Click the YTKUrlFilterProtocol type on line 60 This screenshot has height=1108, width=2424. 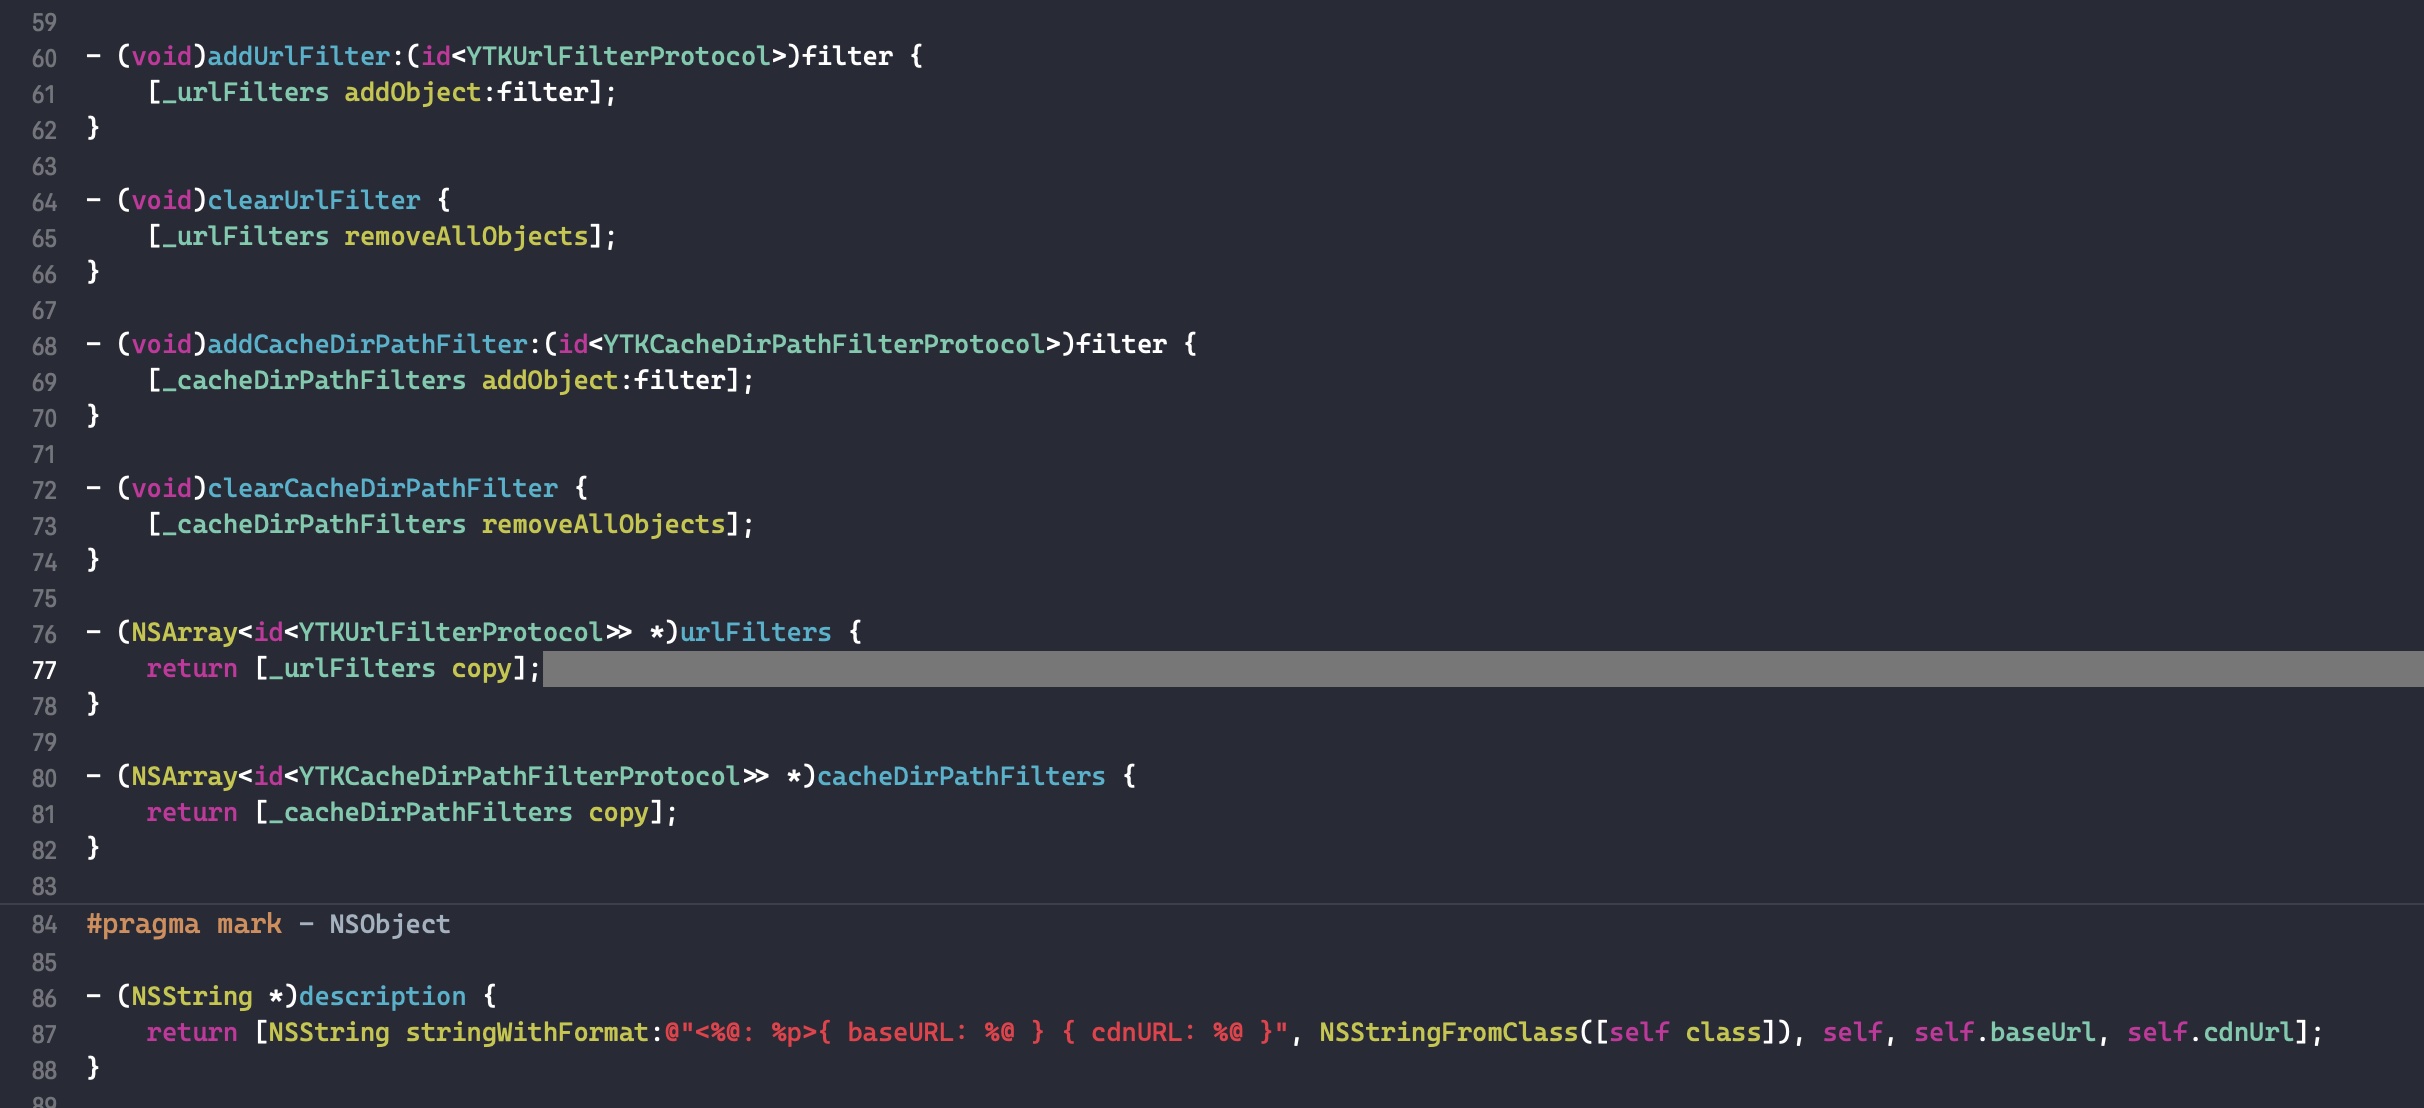618,56
